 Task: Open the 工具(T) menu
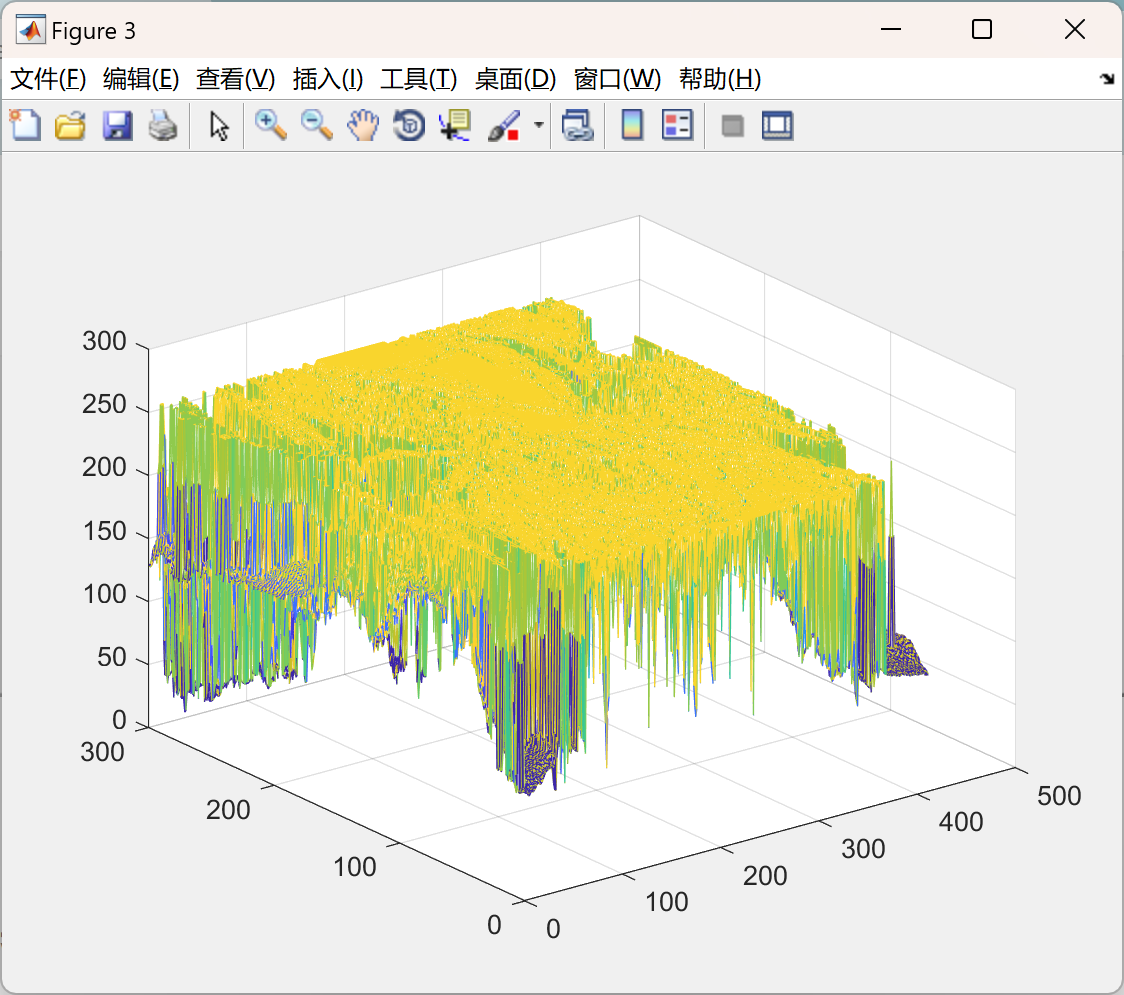click(x=419, y=79)
